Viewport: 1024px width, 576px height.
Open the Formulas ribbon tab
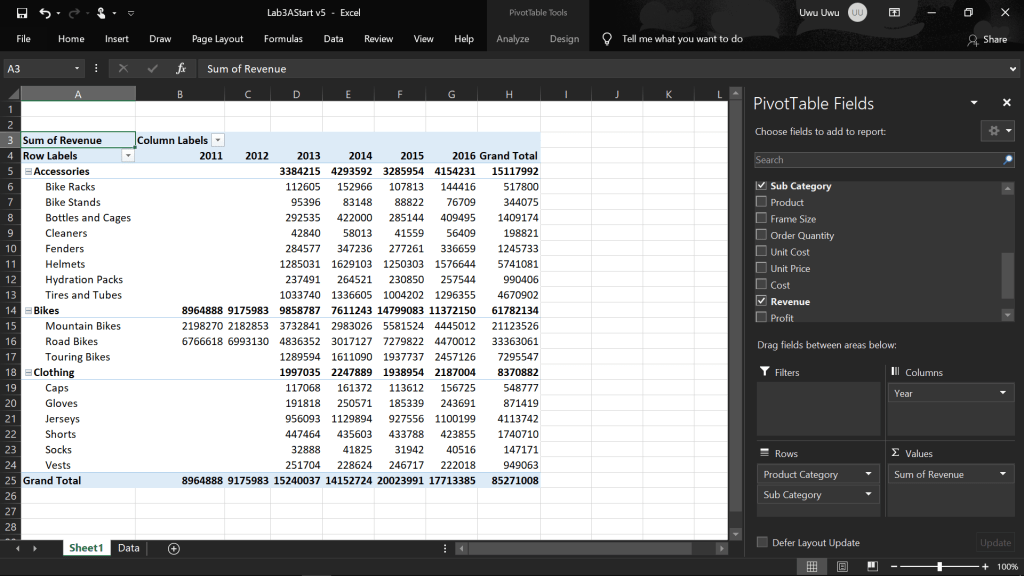click(x=283, y=39)
